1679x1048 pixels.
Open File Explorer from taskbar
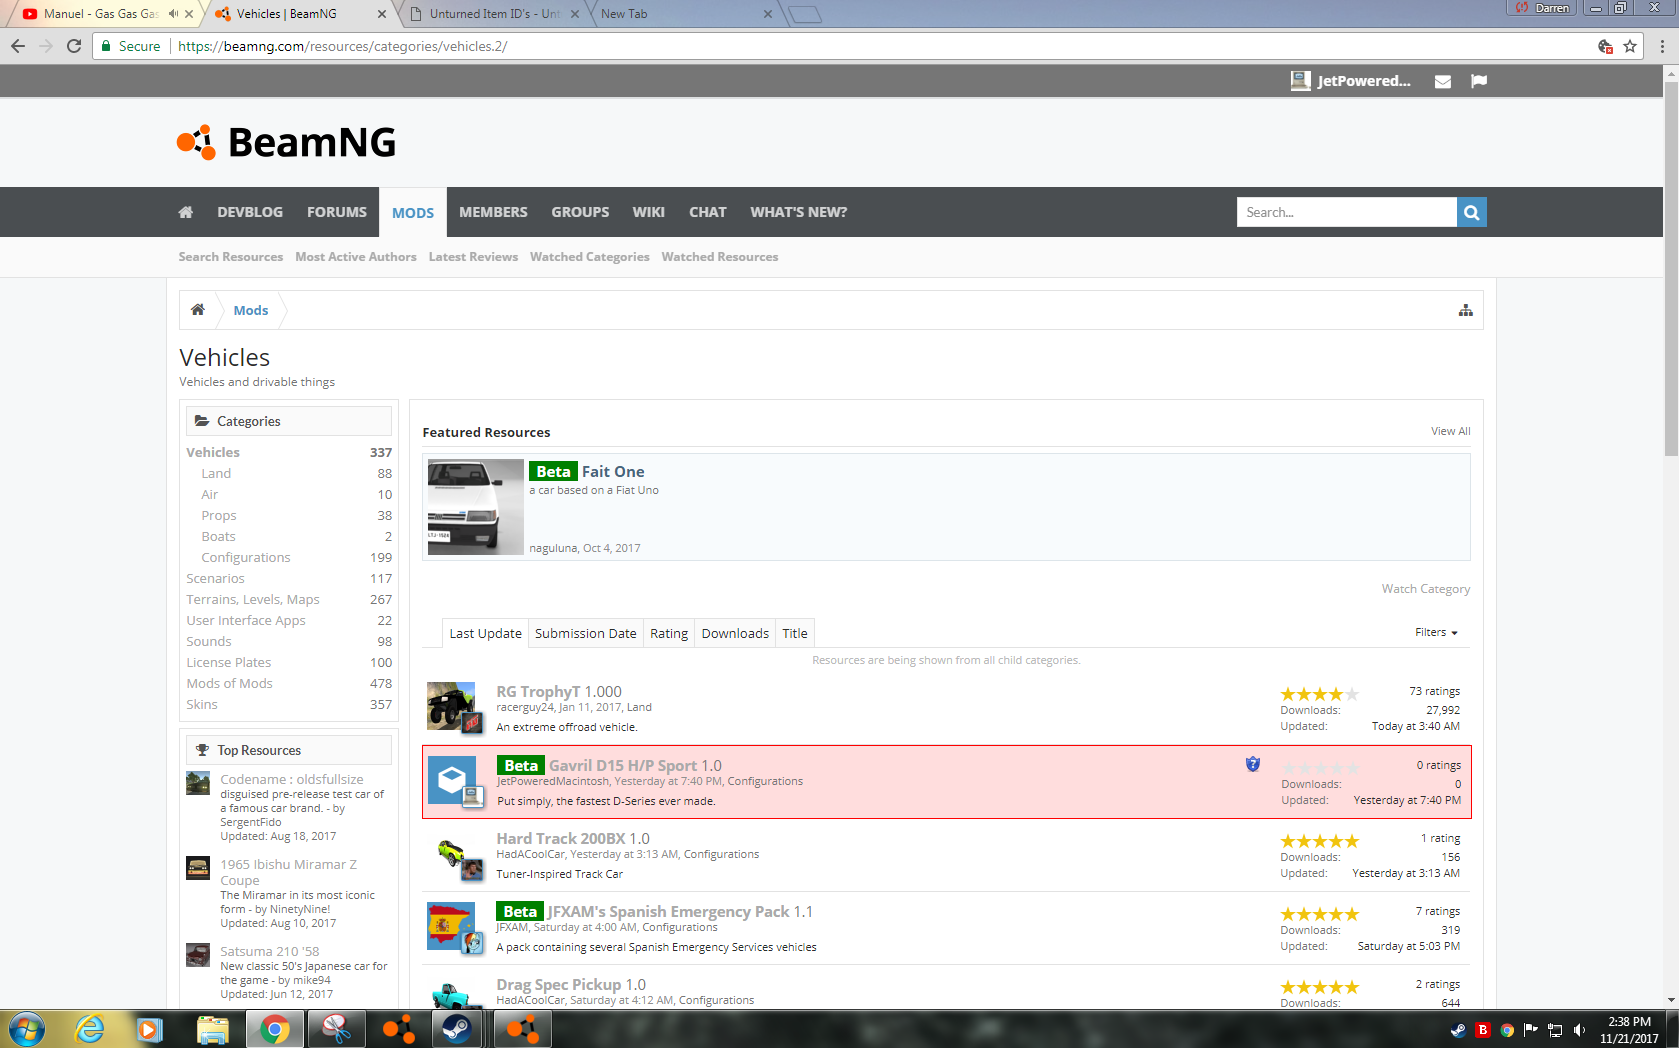pos(212,1029)
